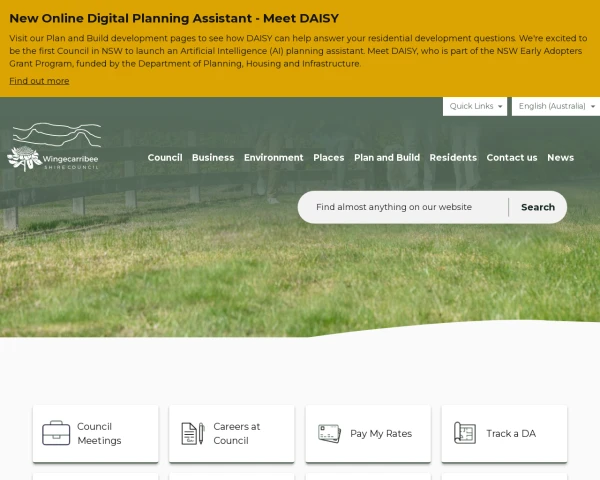
Task: Click the briefcase icon for Council Meetings
Action: (56, 433)
